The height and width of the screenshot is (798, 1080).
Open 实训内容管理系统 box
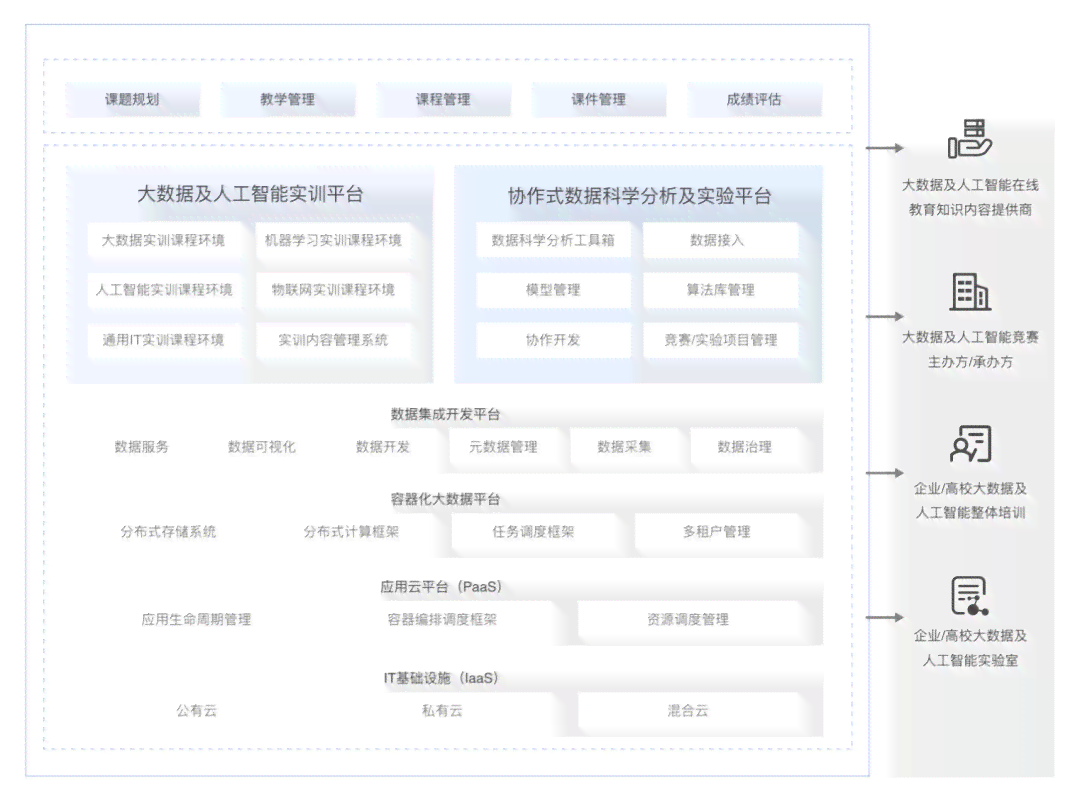pos(333,340)
